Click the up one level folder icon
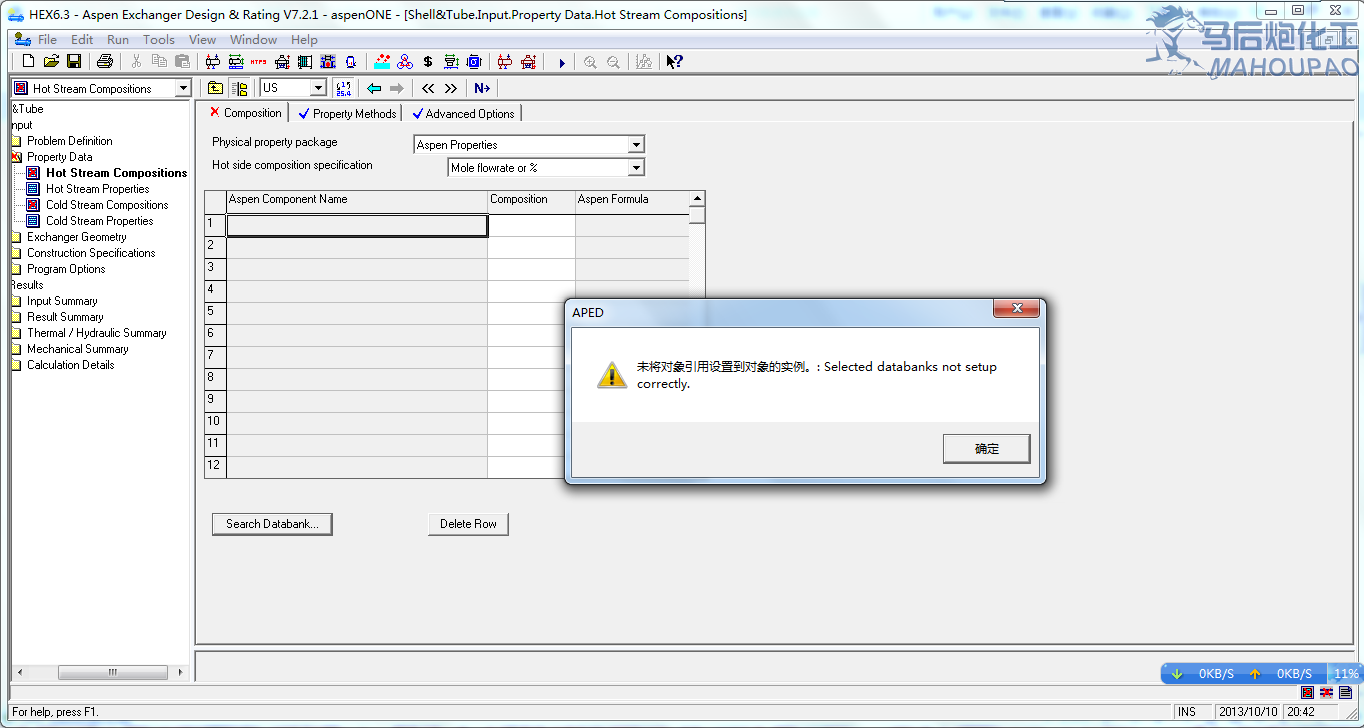Viewport: 1364px width, 728px height. click(215, 88)
